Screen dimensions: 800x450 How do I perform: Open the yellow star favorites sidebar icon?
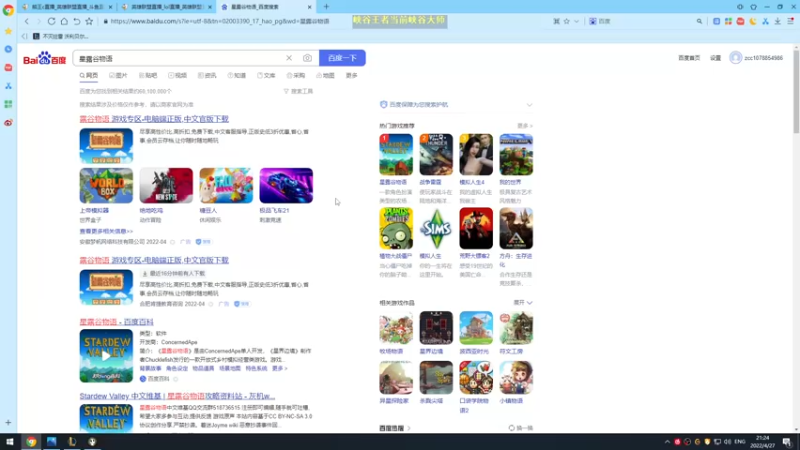click(8, 31)
